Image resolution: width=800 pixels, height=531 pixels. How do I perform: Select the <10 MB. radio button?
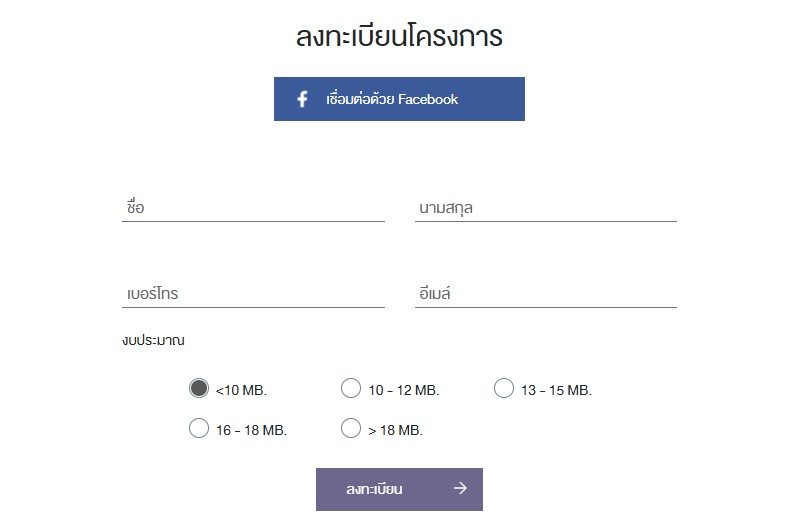[198, 388]
